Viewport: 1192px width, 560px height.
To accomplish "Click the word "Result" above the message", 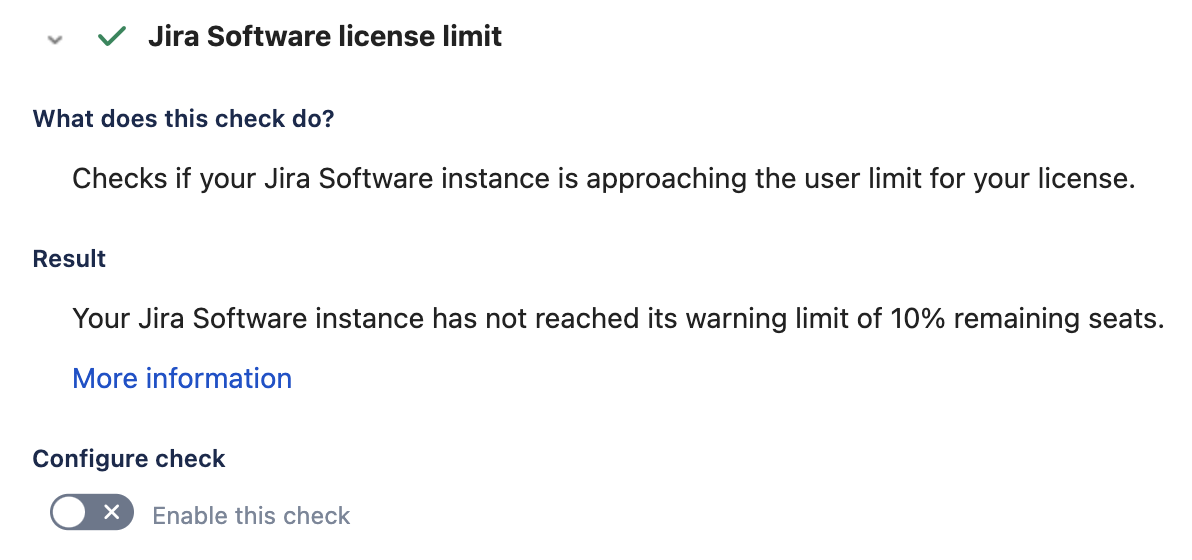I will coord(69,259).
